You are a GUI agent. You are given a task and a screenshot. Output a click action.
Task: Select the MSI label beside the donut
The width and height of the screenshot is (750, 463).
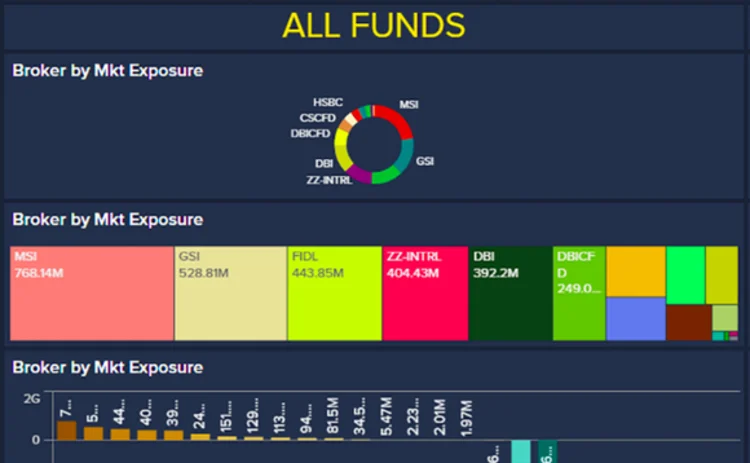pyautogui.click(x=409, y=104)
